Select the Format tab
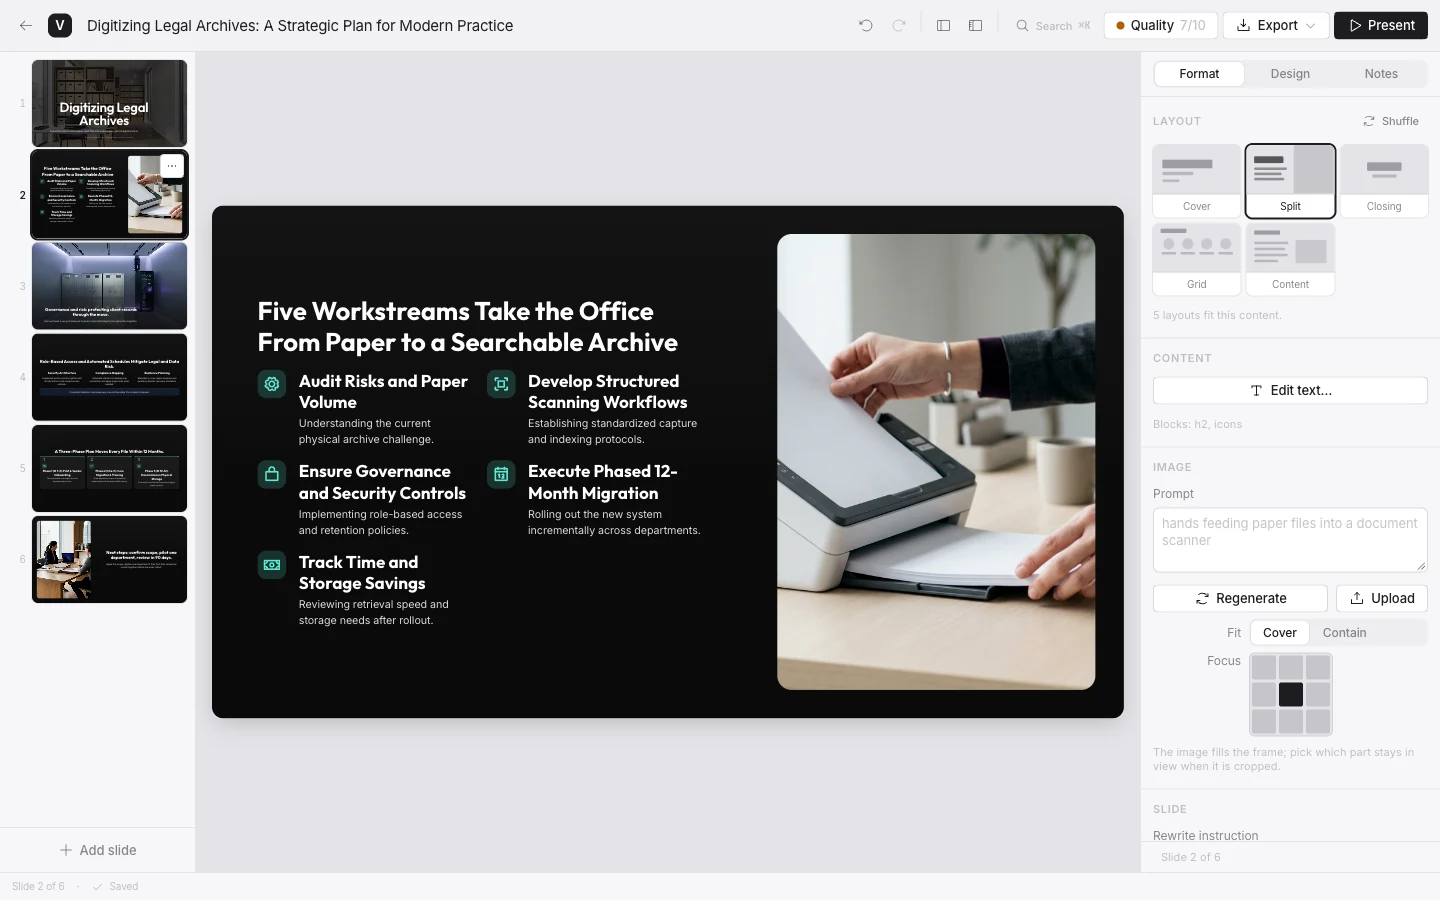 [1199, 74]
